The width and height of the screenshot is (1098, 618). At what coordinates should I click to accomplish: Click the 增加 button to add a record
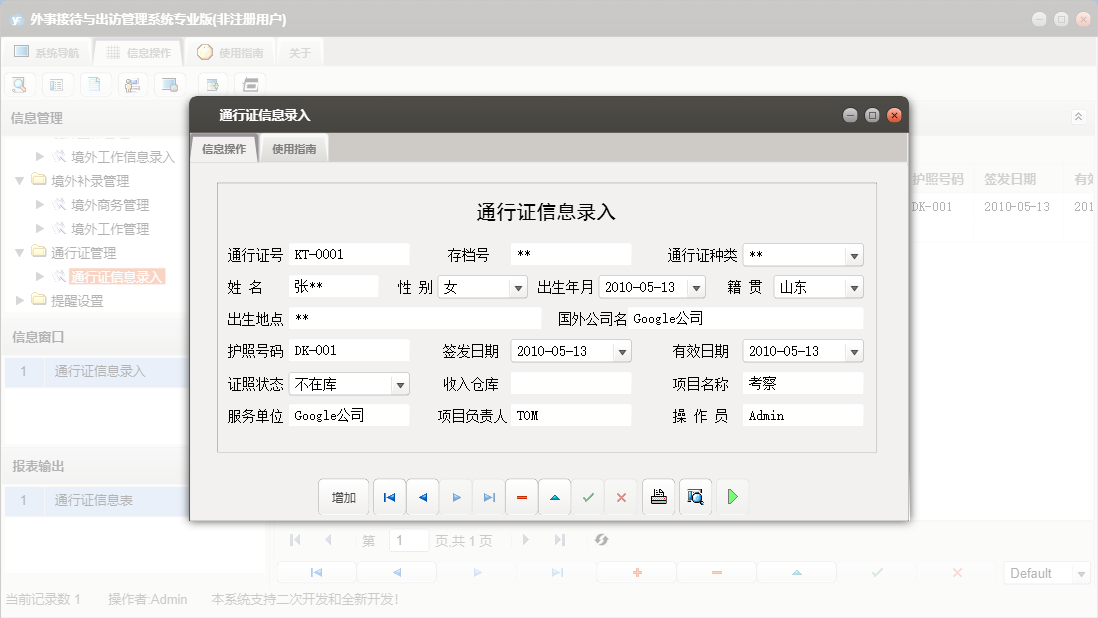point(343,496)
